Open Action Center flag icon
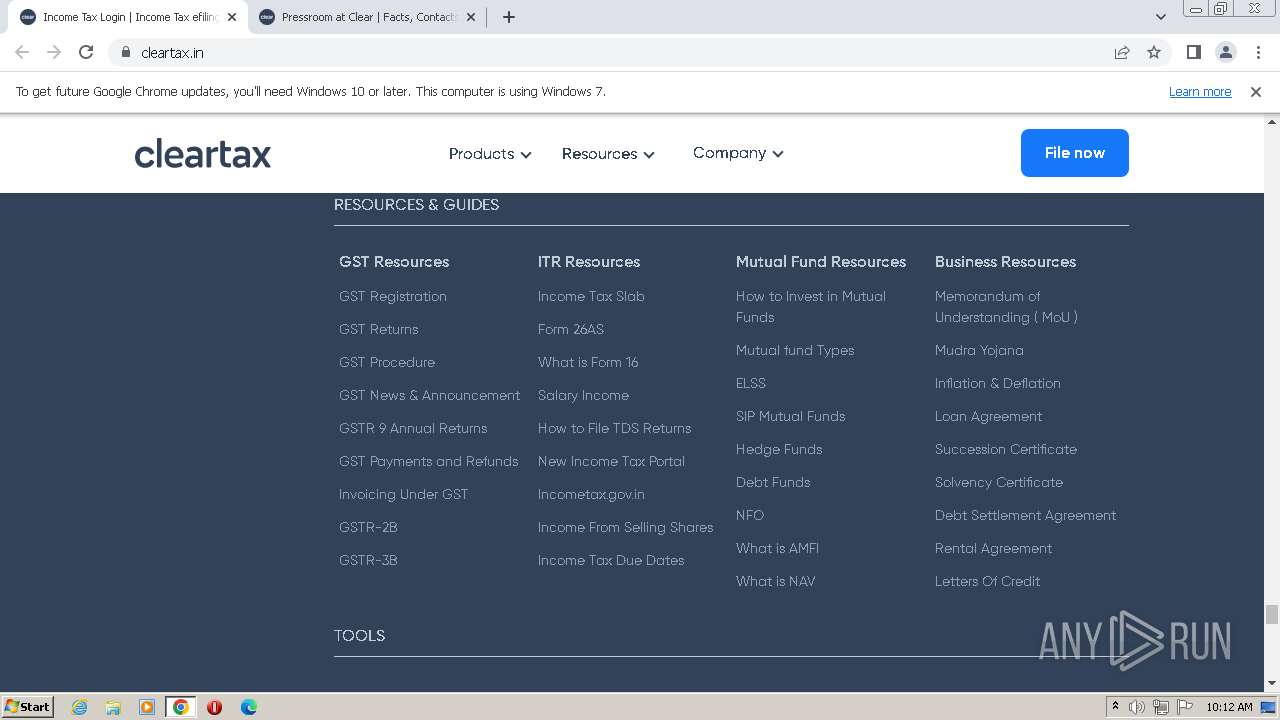This screenshot has width=1280, height=720. (x=1185, y=707)
